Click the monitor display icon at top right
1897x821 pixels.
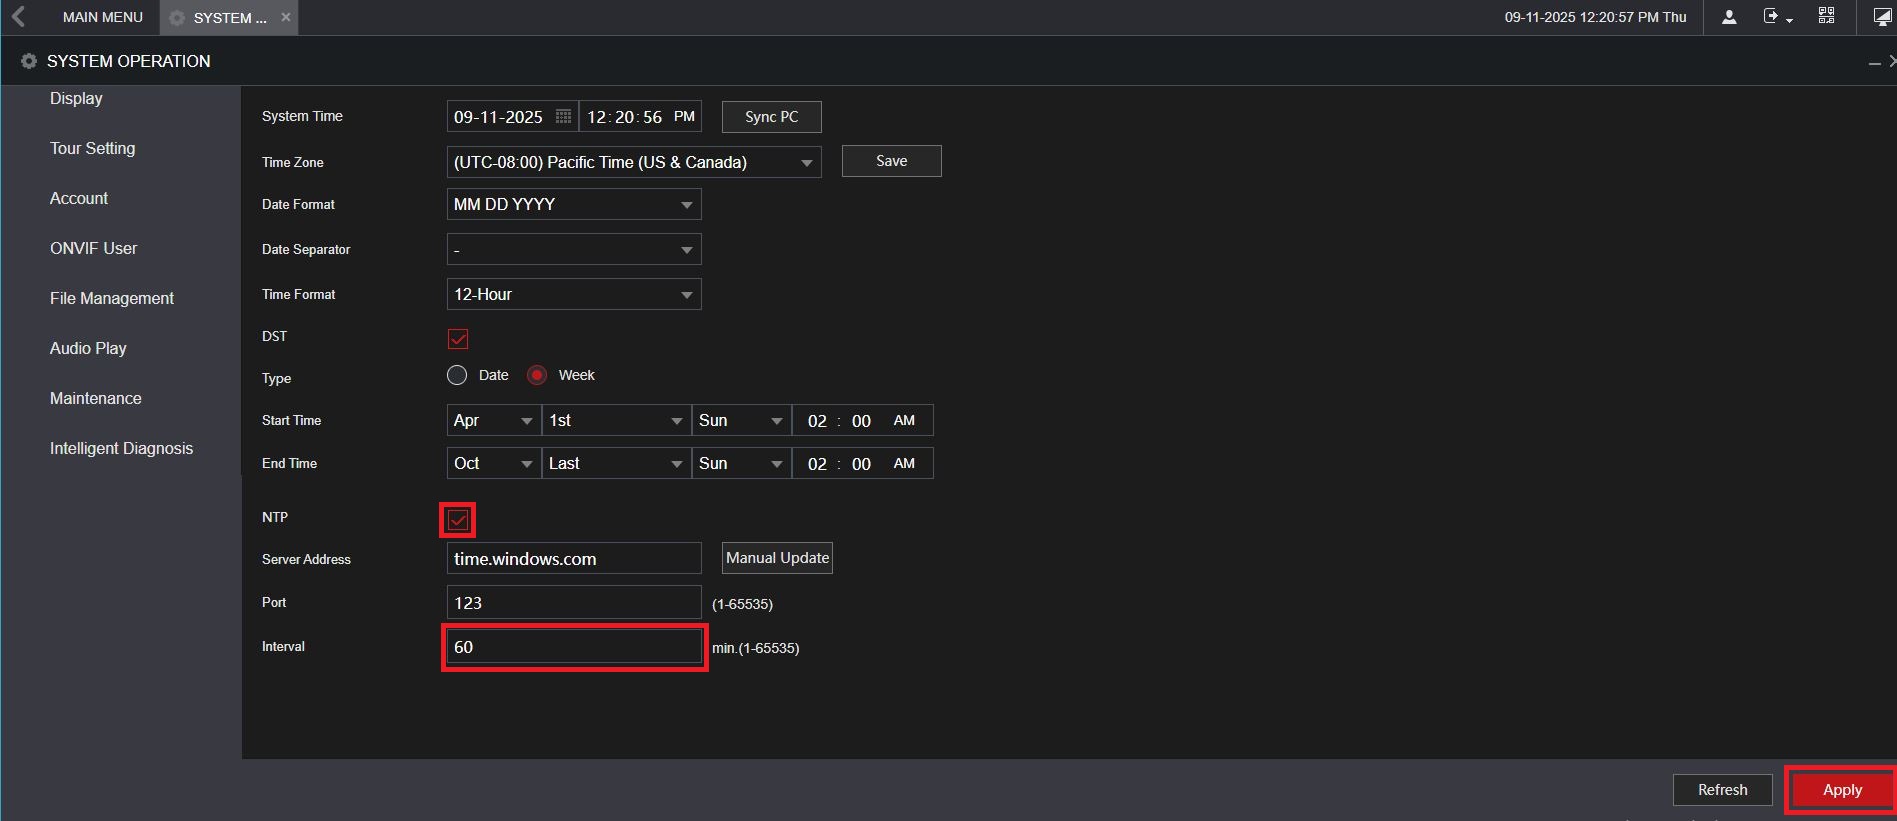click(1881, 17)
